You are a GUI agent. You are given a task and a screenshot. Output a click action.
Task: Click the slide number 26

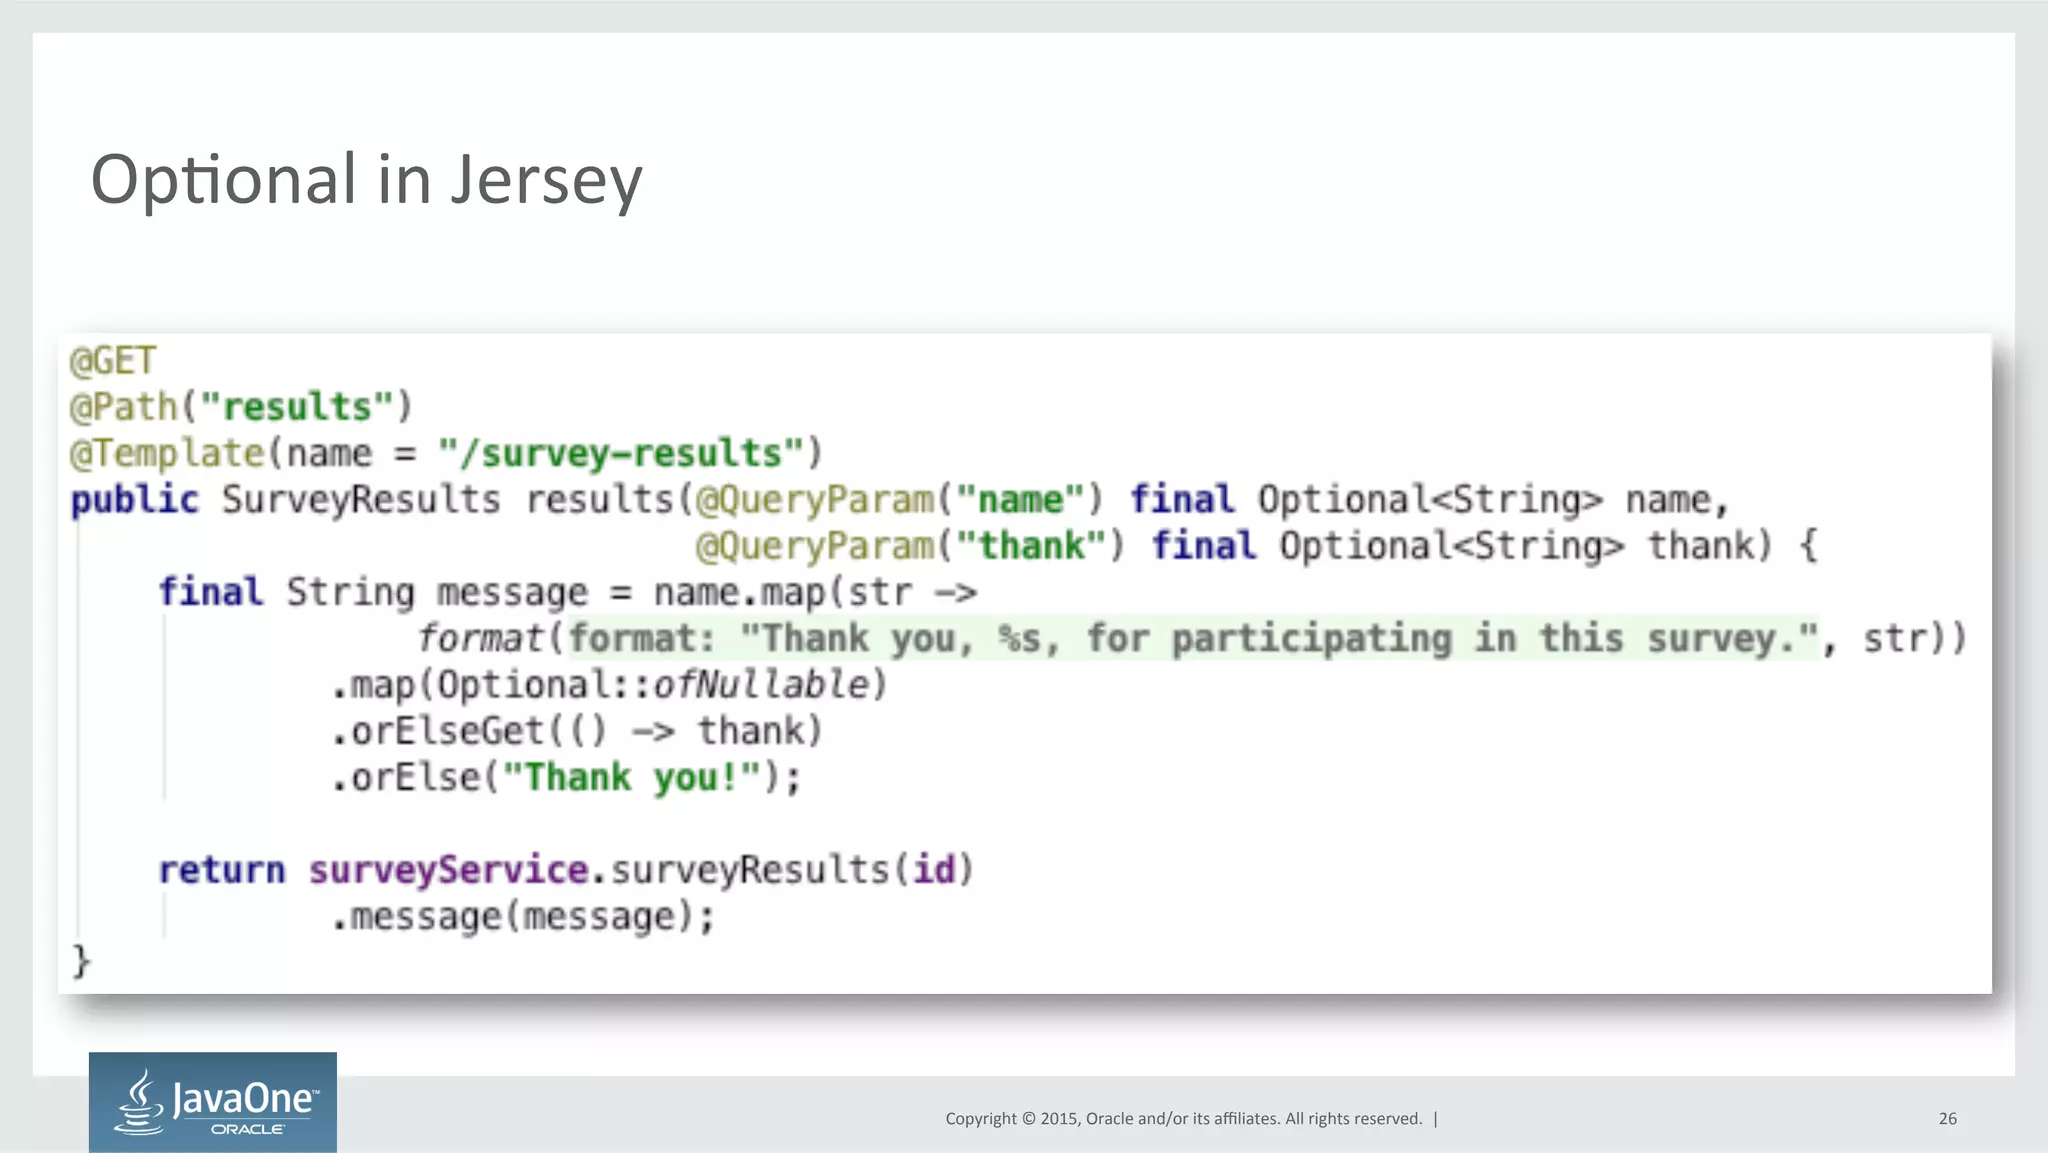point(1947,1118)
